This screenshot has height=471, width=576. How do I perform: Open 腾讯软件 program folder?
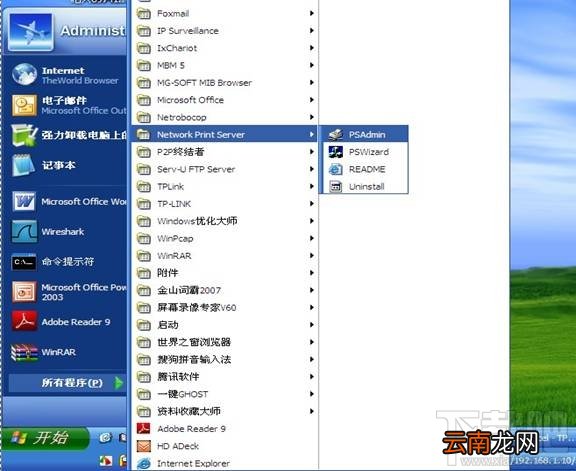click(224, 377)
